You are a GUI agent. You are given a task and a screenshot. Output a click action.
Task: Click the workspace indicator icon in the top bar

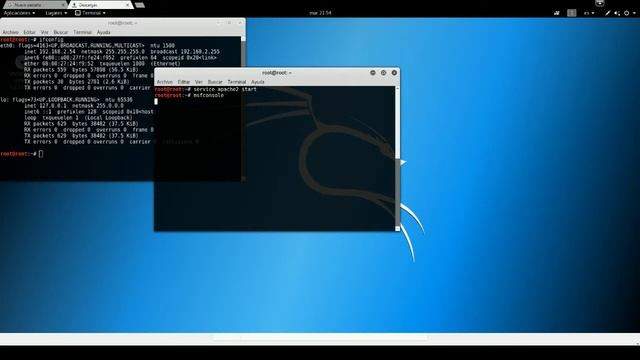[x=571, y=13]
